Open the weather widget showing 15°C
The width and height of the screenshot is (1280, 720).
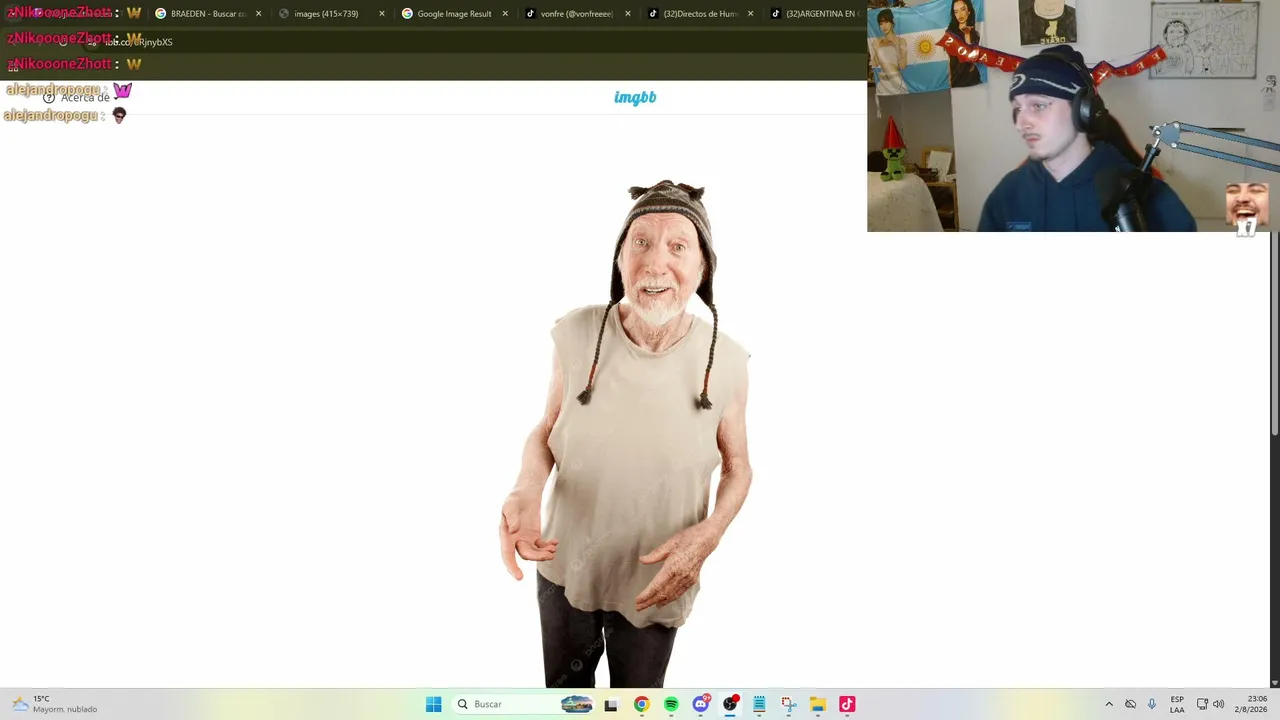(56, 704)
